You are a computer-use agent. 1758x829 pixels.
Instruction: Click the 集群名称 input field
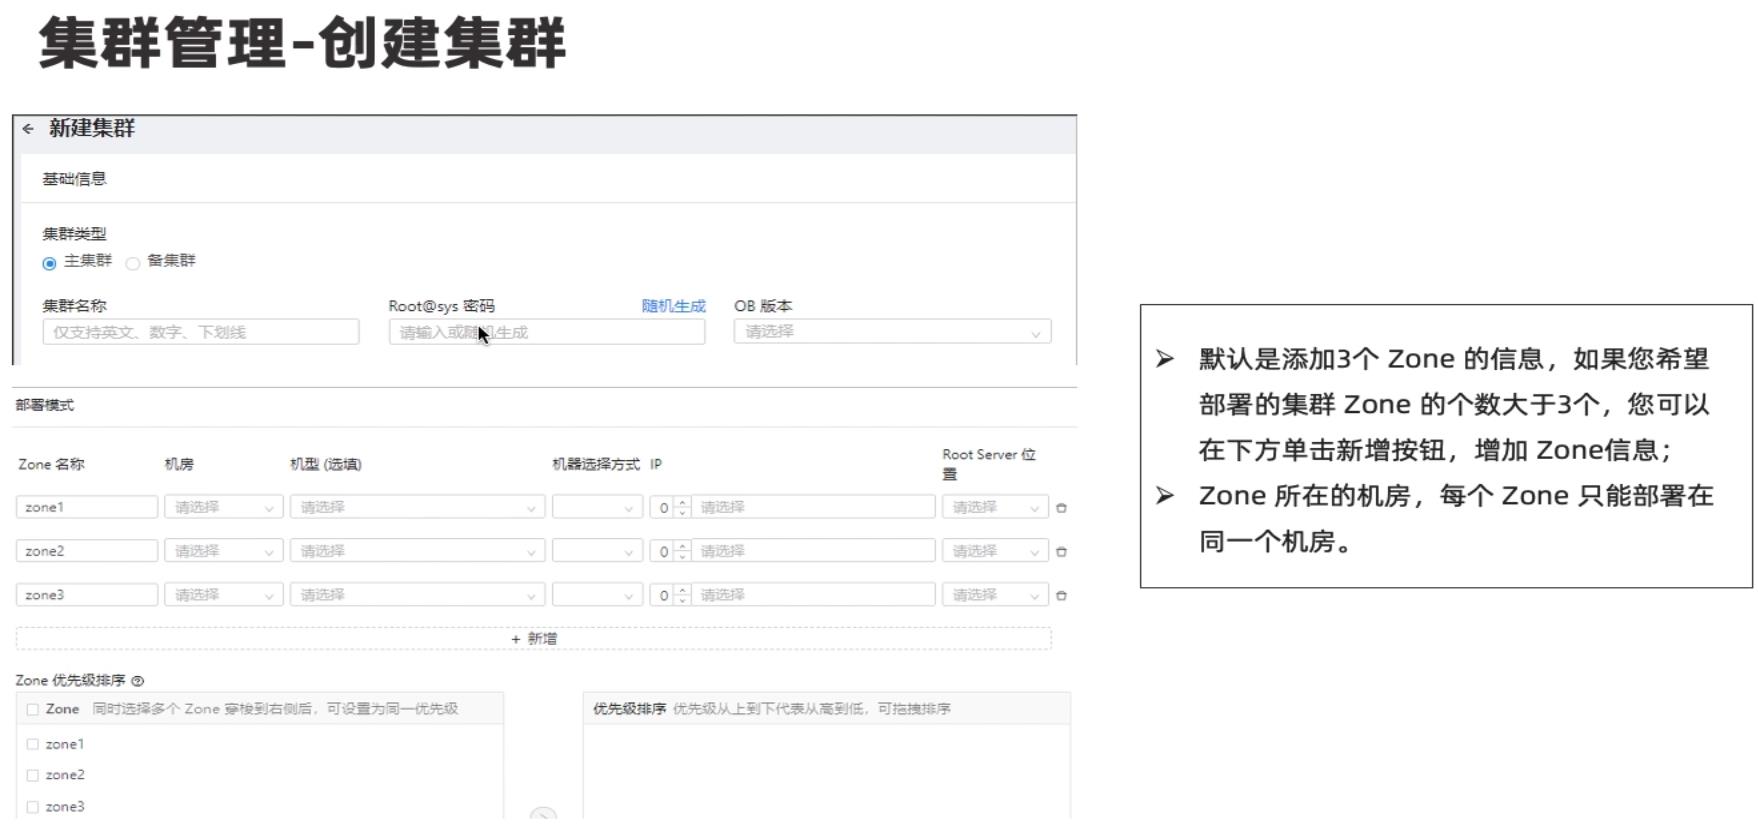200,332
